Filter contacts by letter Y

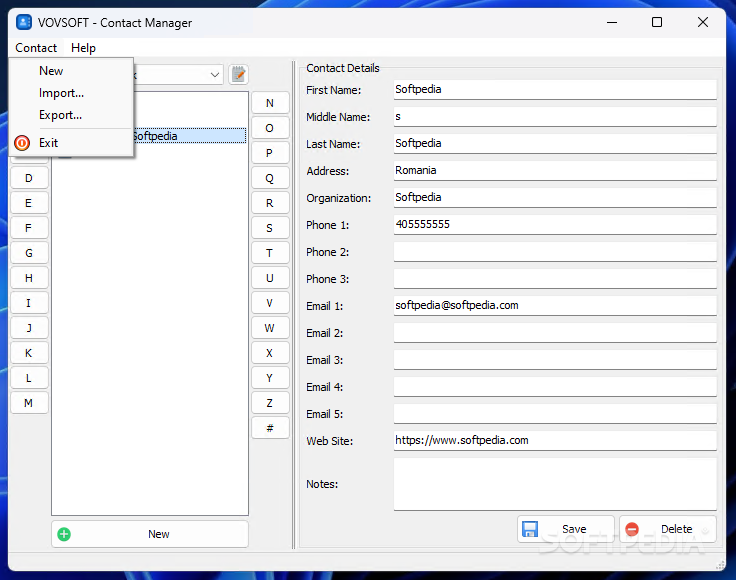[270, 378]
